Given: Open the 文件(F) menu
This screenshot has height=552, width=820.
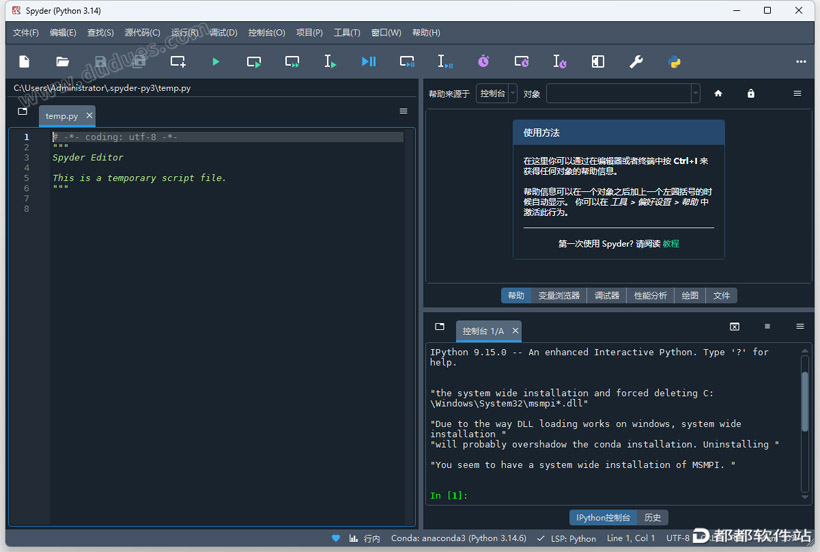Looking at the screenshot, I should click(26, 33).
